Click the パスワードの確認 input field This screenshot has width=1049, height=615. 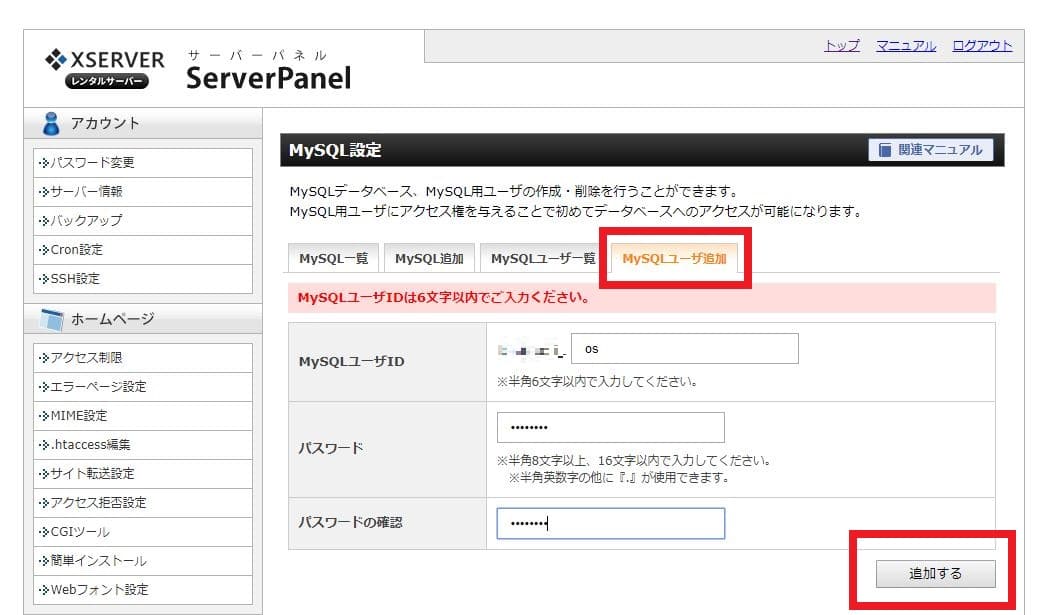610,523
